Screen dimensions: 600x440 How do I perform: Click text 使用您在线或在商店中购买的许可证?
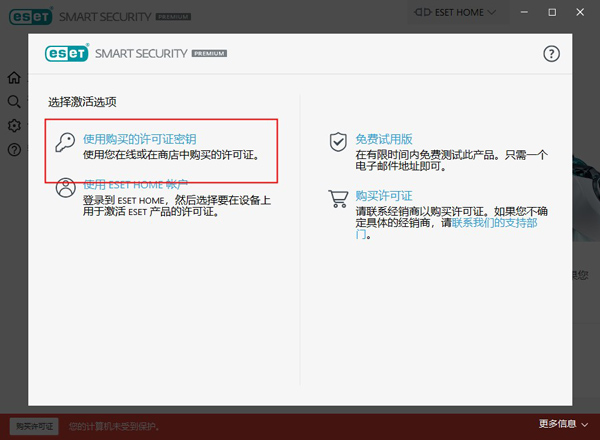pos(171,155)
